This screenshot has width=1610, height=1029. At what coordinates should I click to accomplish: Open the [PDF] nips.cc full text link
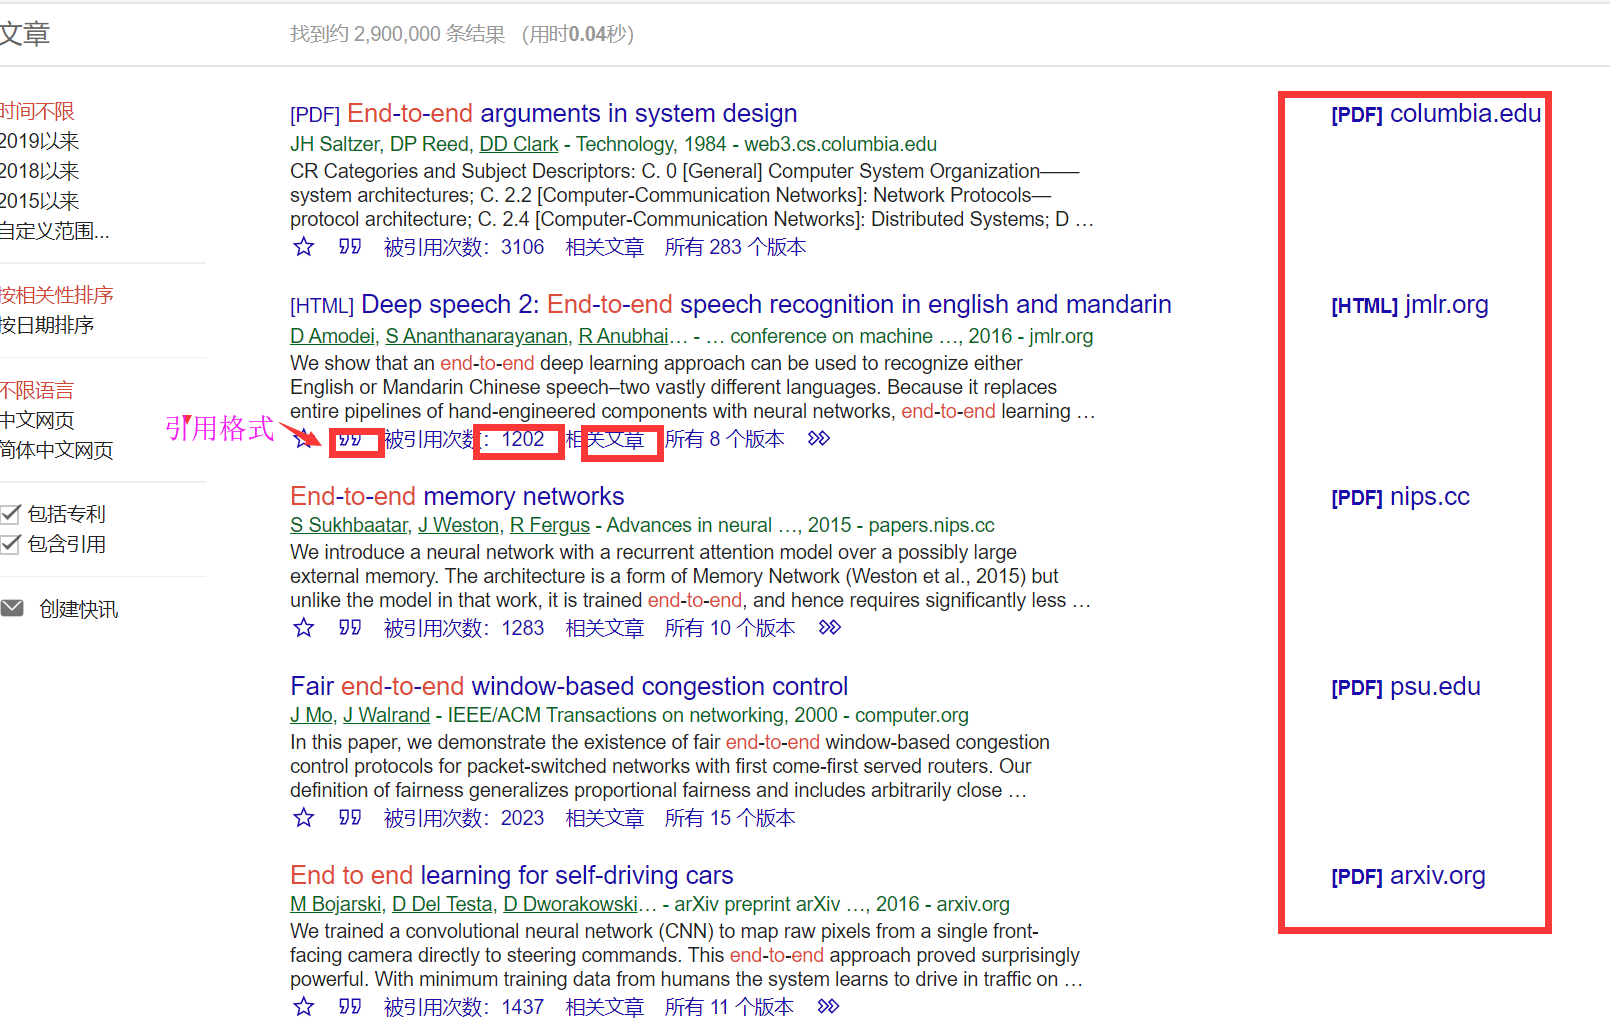coord(1400,496)
